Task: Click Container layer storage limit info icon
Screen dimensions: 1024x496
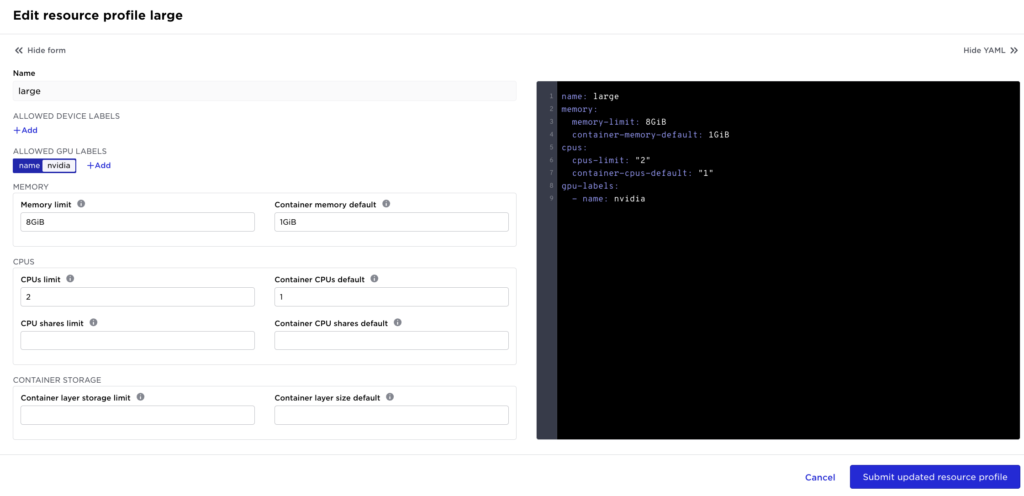Action: click(x=140, y=397)
